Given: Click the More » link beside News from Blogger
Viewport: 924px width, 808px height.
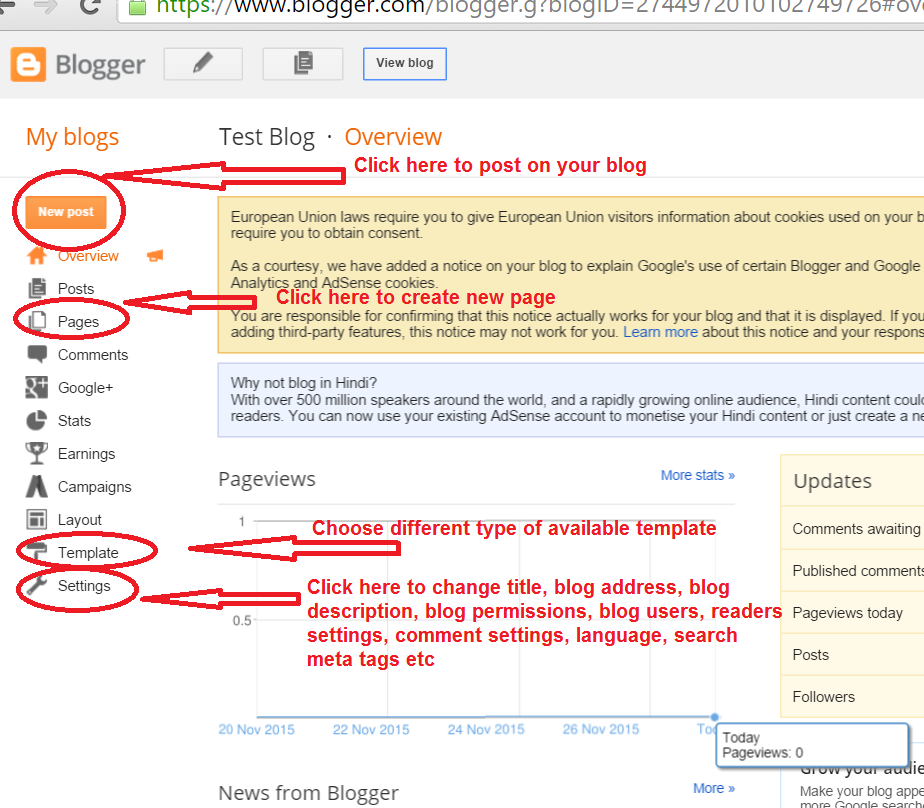Looking at the screenshot, I should pos(714,788).
